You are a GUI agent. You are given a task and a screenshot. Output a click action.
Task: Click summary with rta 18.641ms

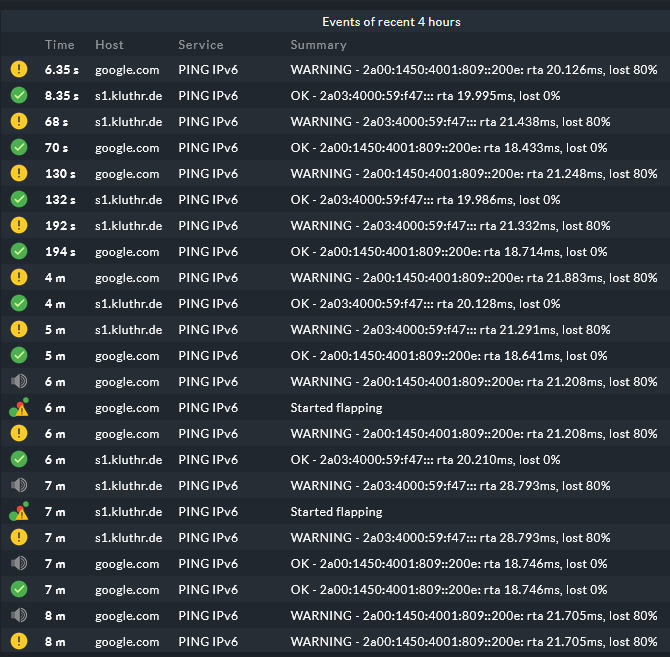[x=449, y=356]
